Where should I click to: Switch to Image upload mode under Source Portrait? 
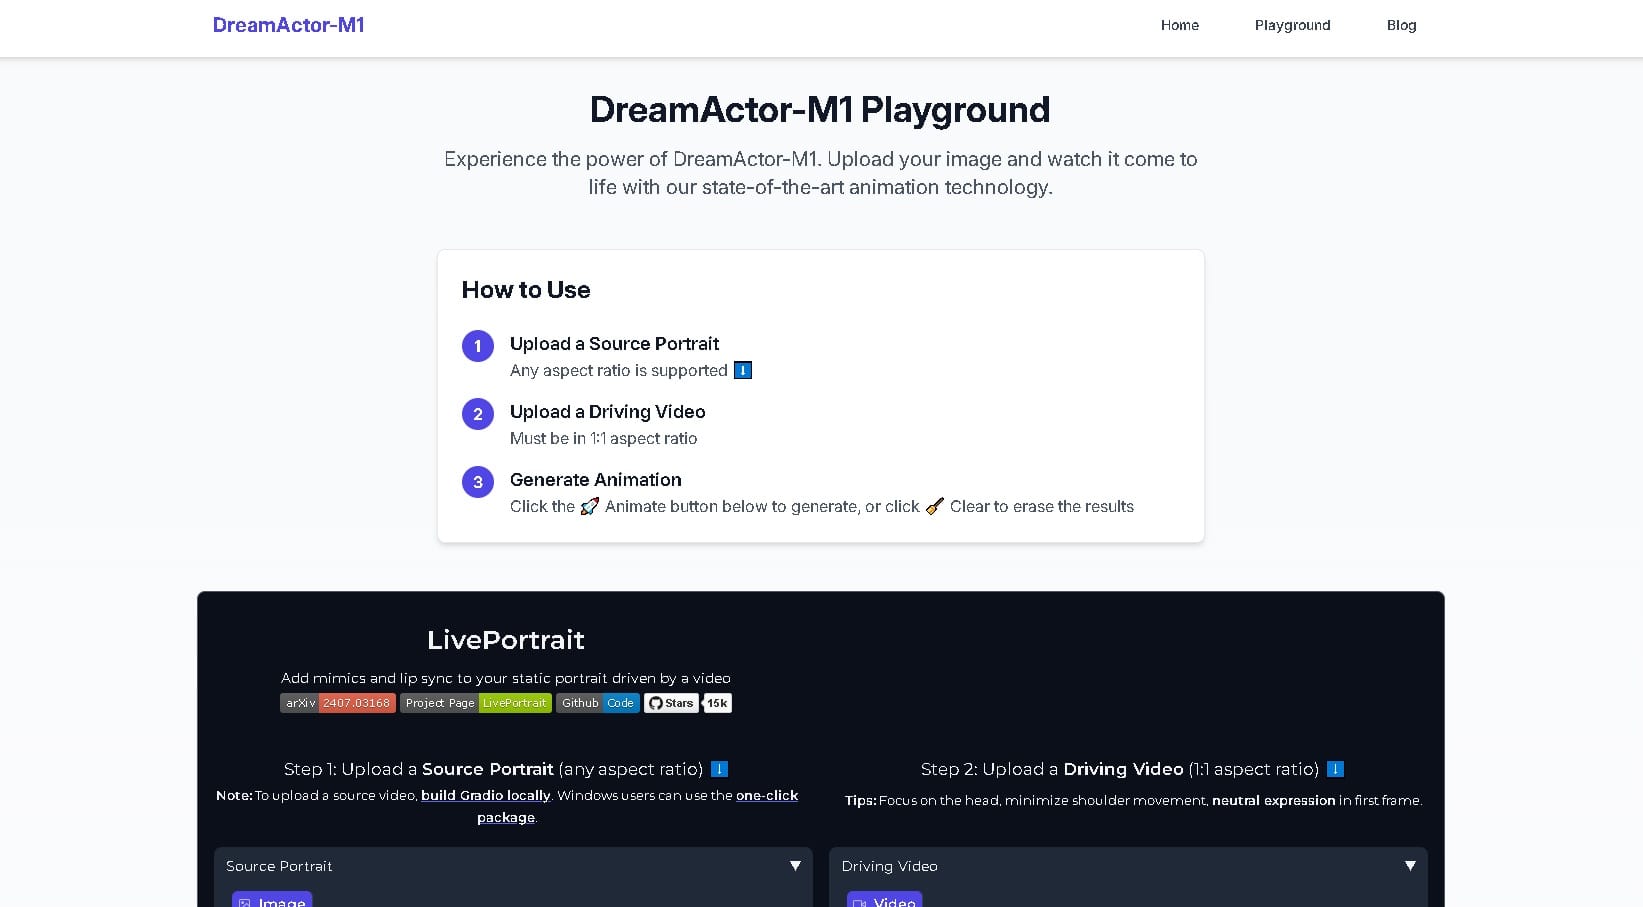[x=271, y=899]
